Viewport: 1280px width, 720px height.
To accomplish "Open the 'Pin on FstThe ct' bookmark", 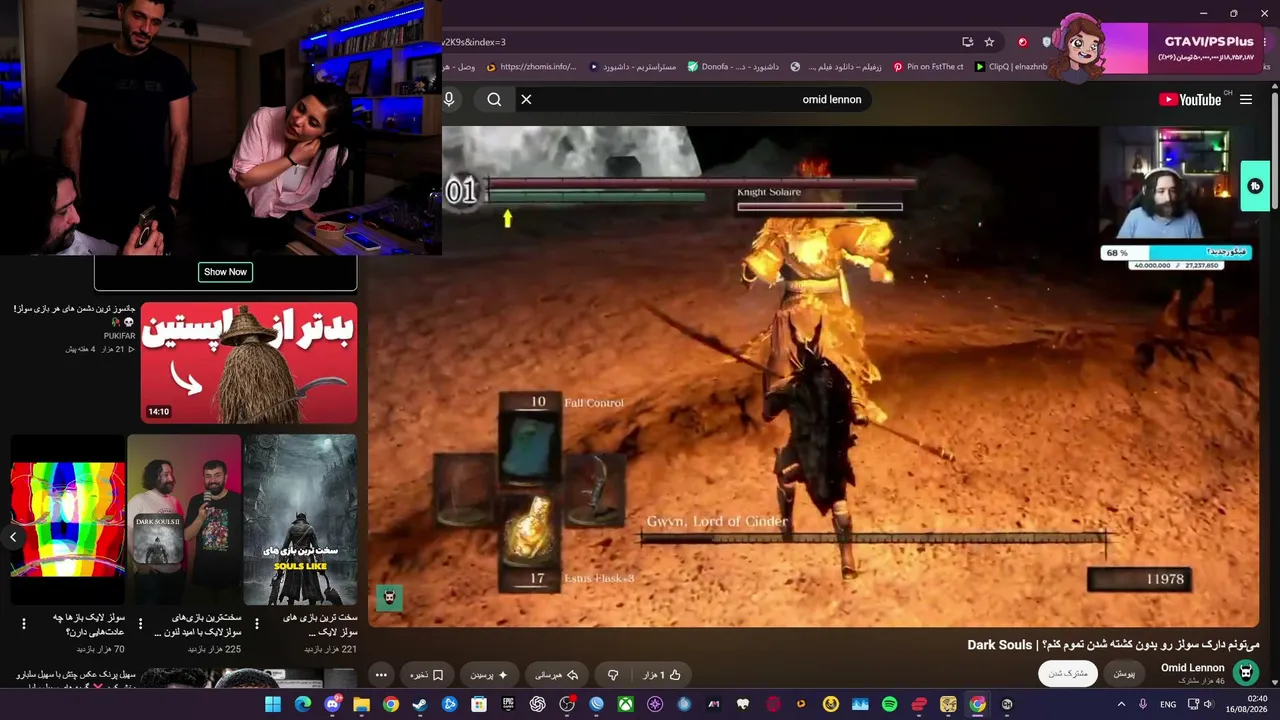I will pos(928,67).
